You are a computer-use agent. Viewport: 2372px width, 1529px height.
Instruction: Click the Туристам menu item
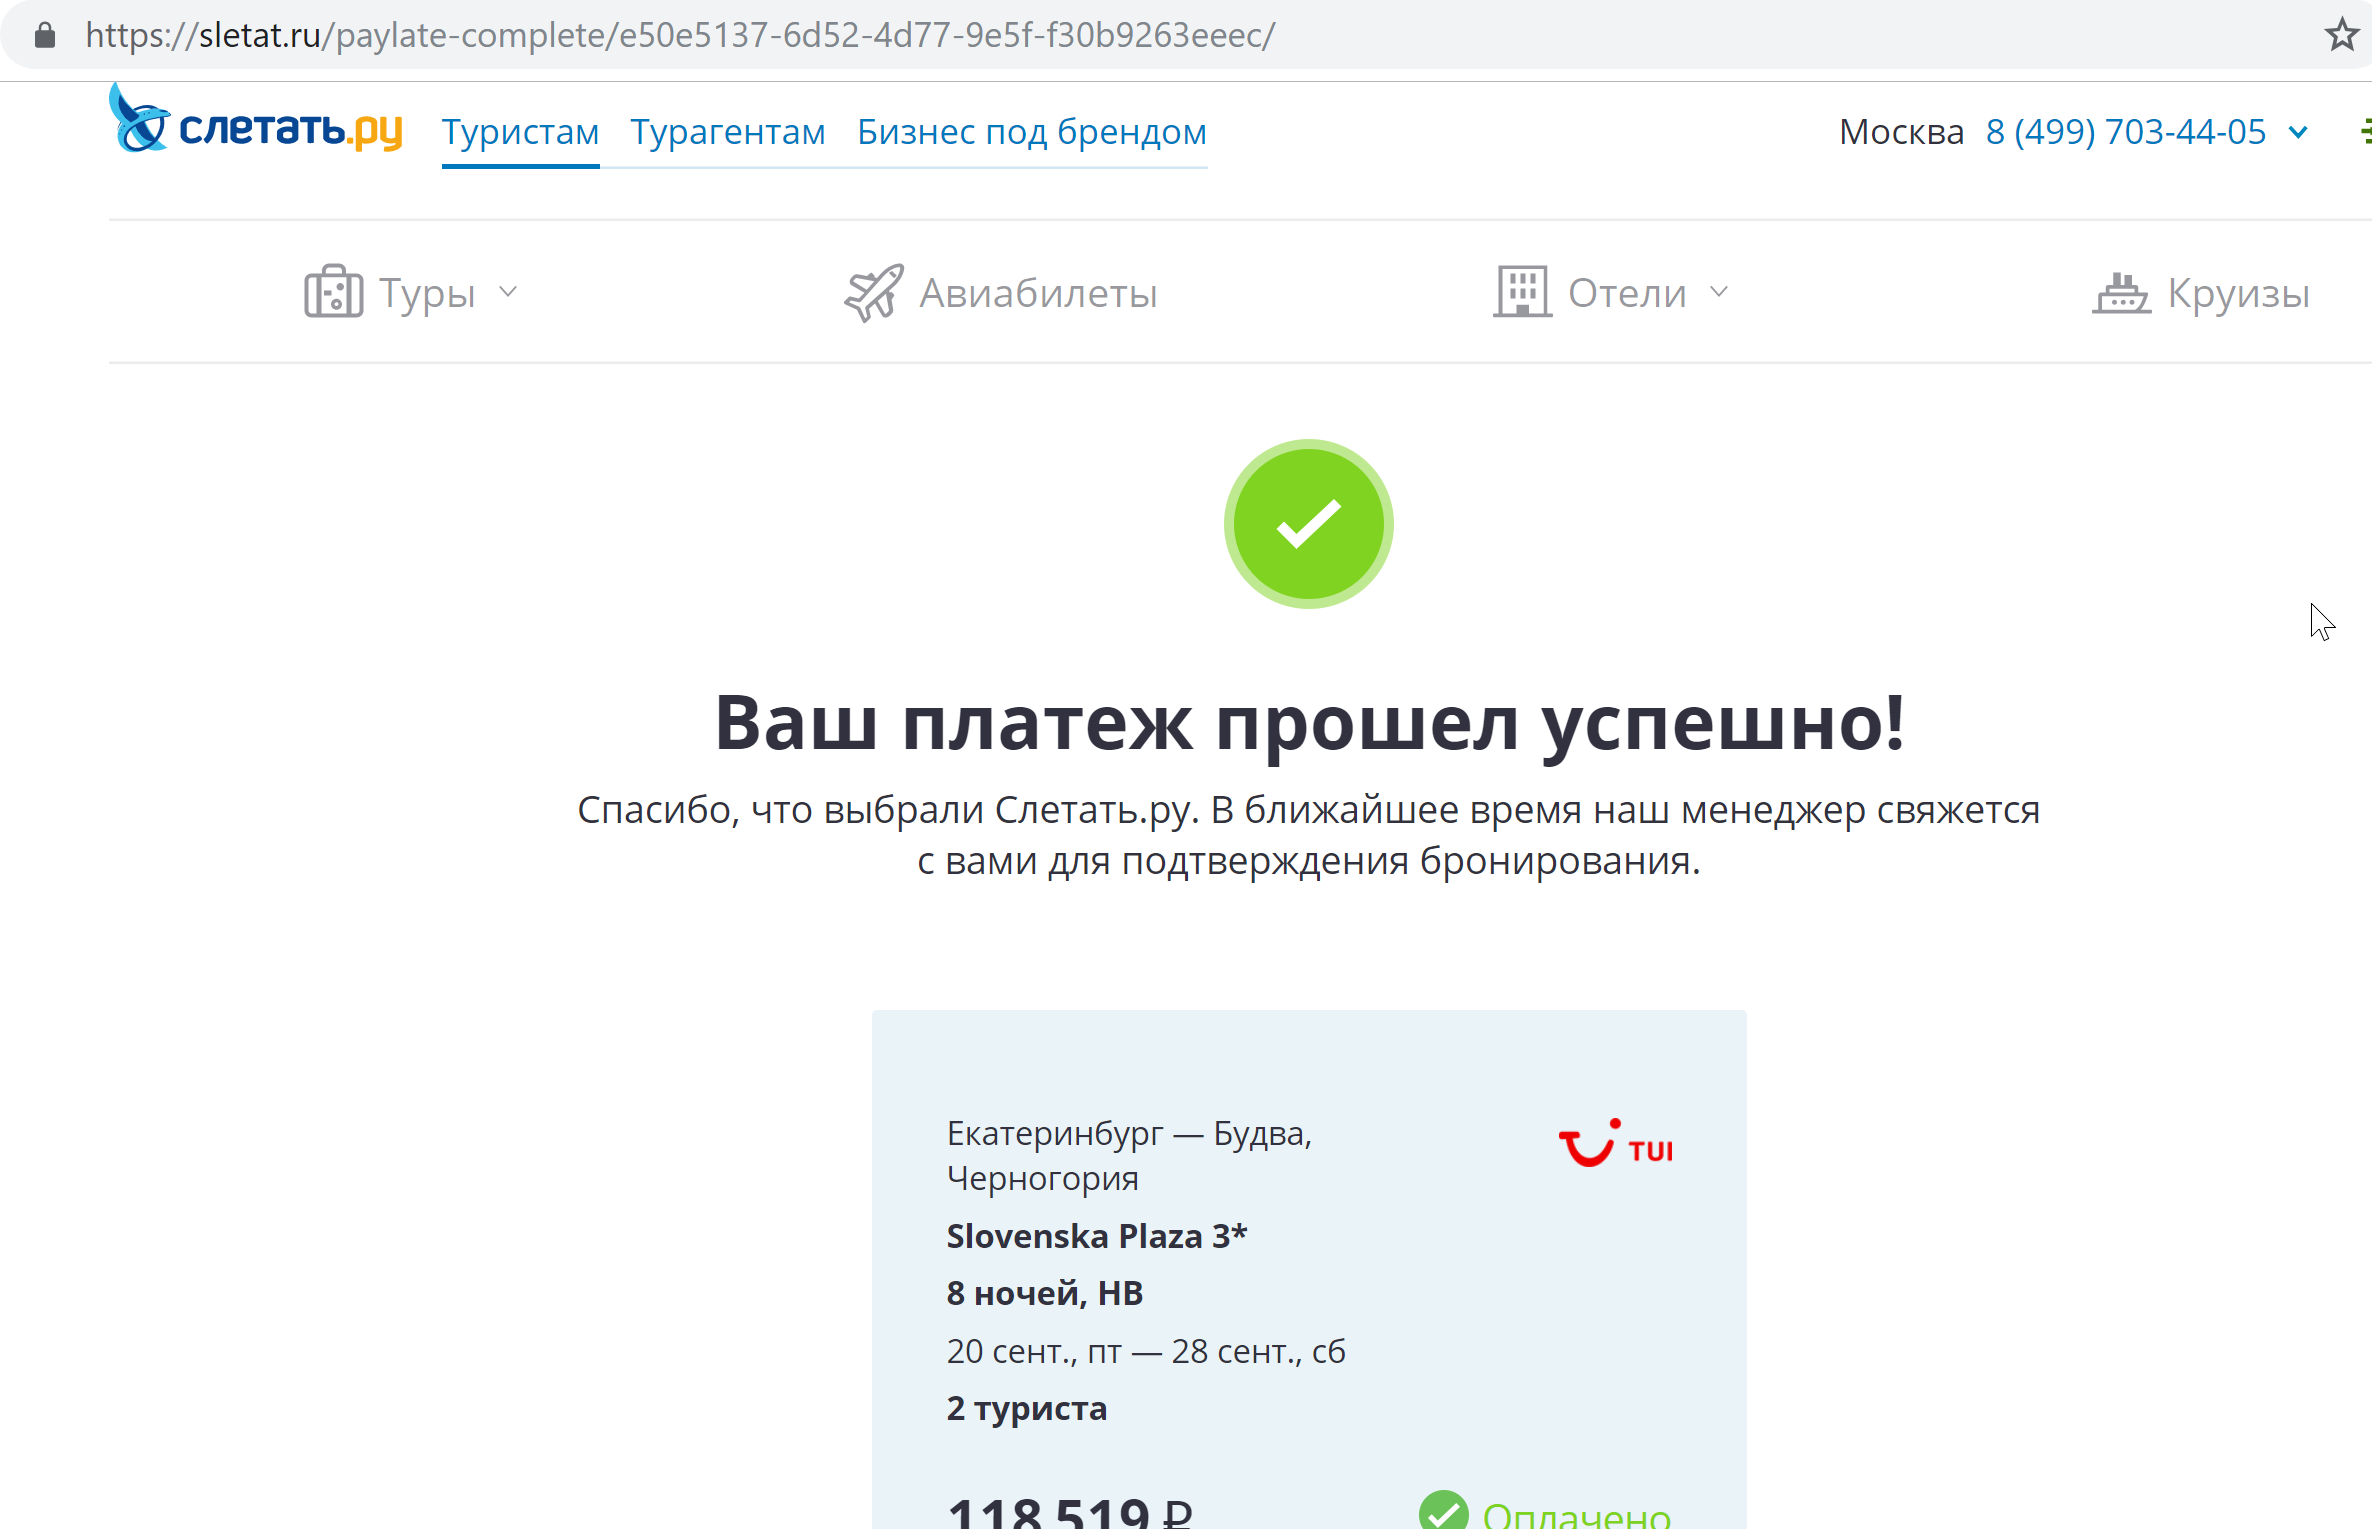(520, 131)
